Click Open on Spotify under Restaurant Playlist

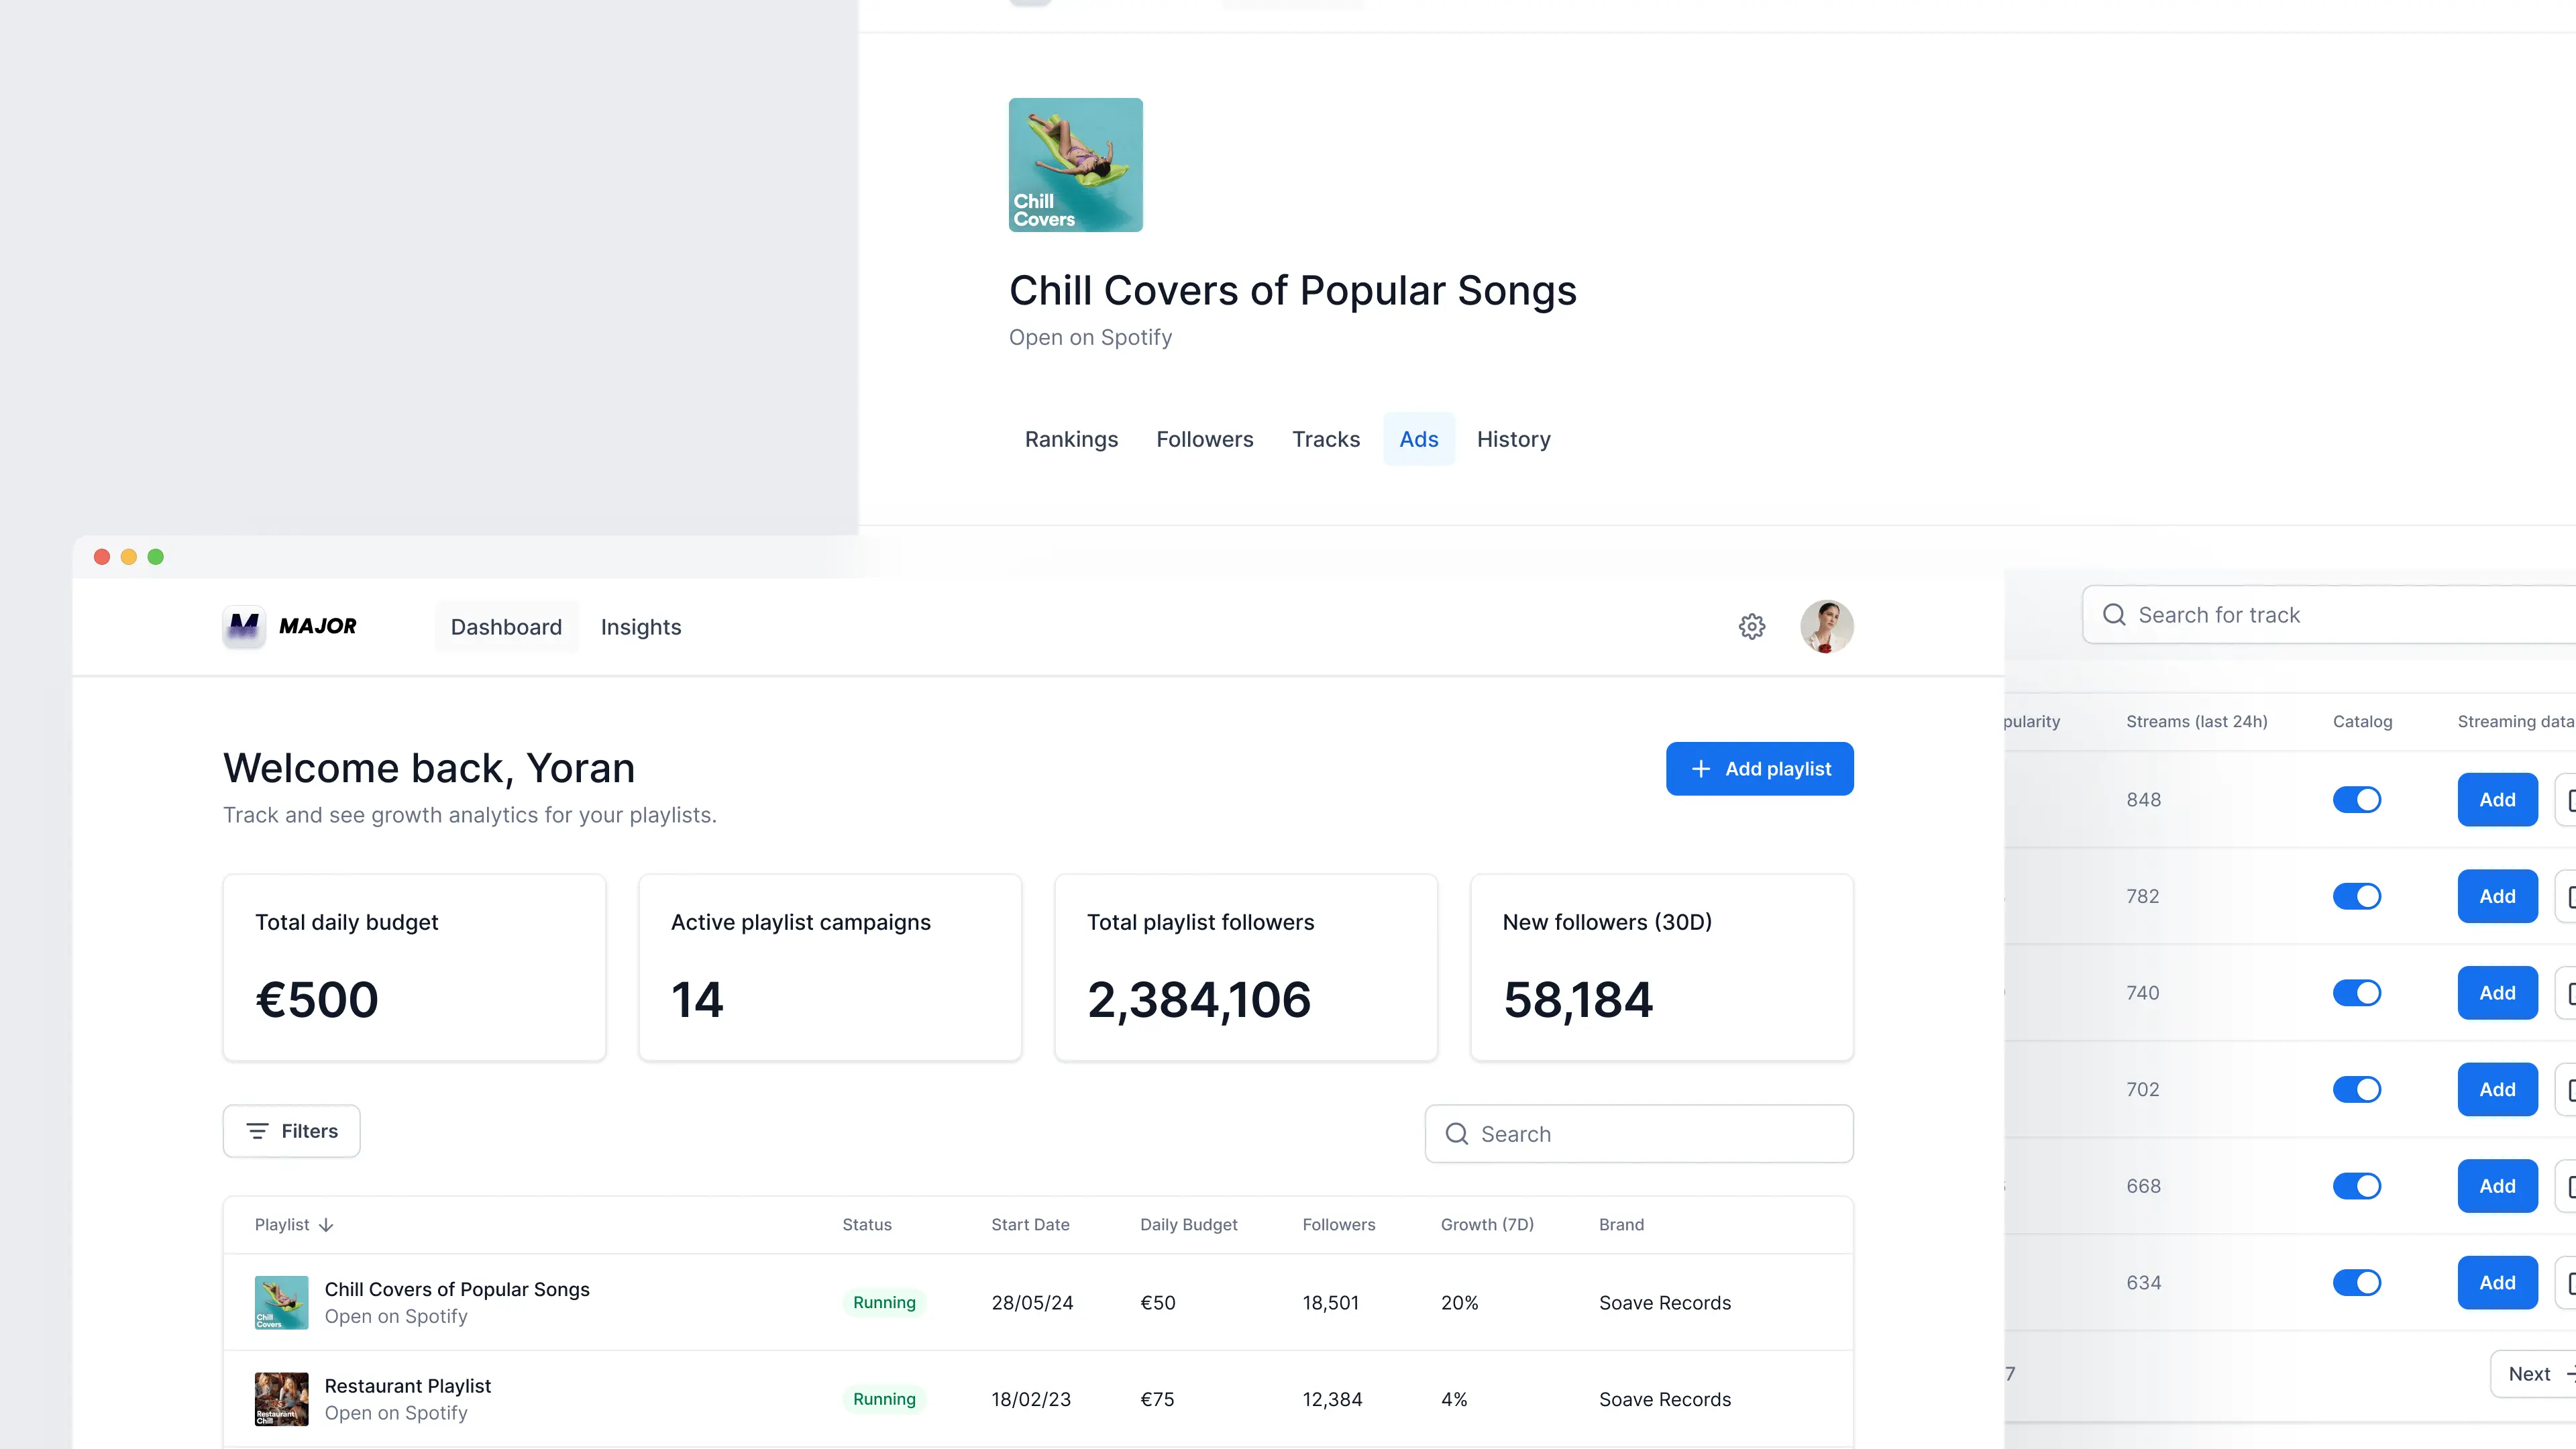pyautogui.click(x=396, y=1413)
